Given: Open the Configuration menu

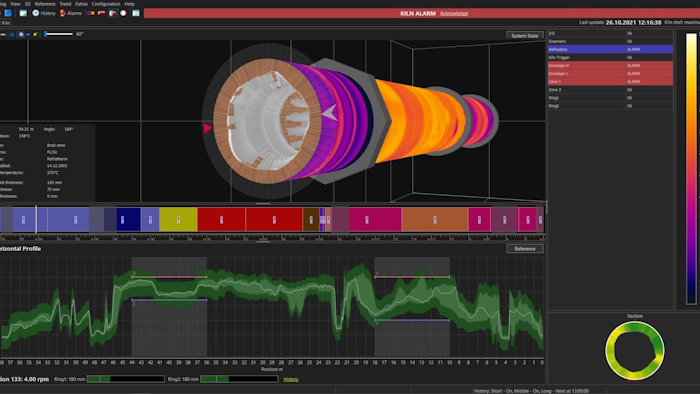Looking at the screenshot, I should [106, 4].
